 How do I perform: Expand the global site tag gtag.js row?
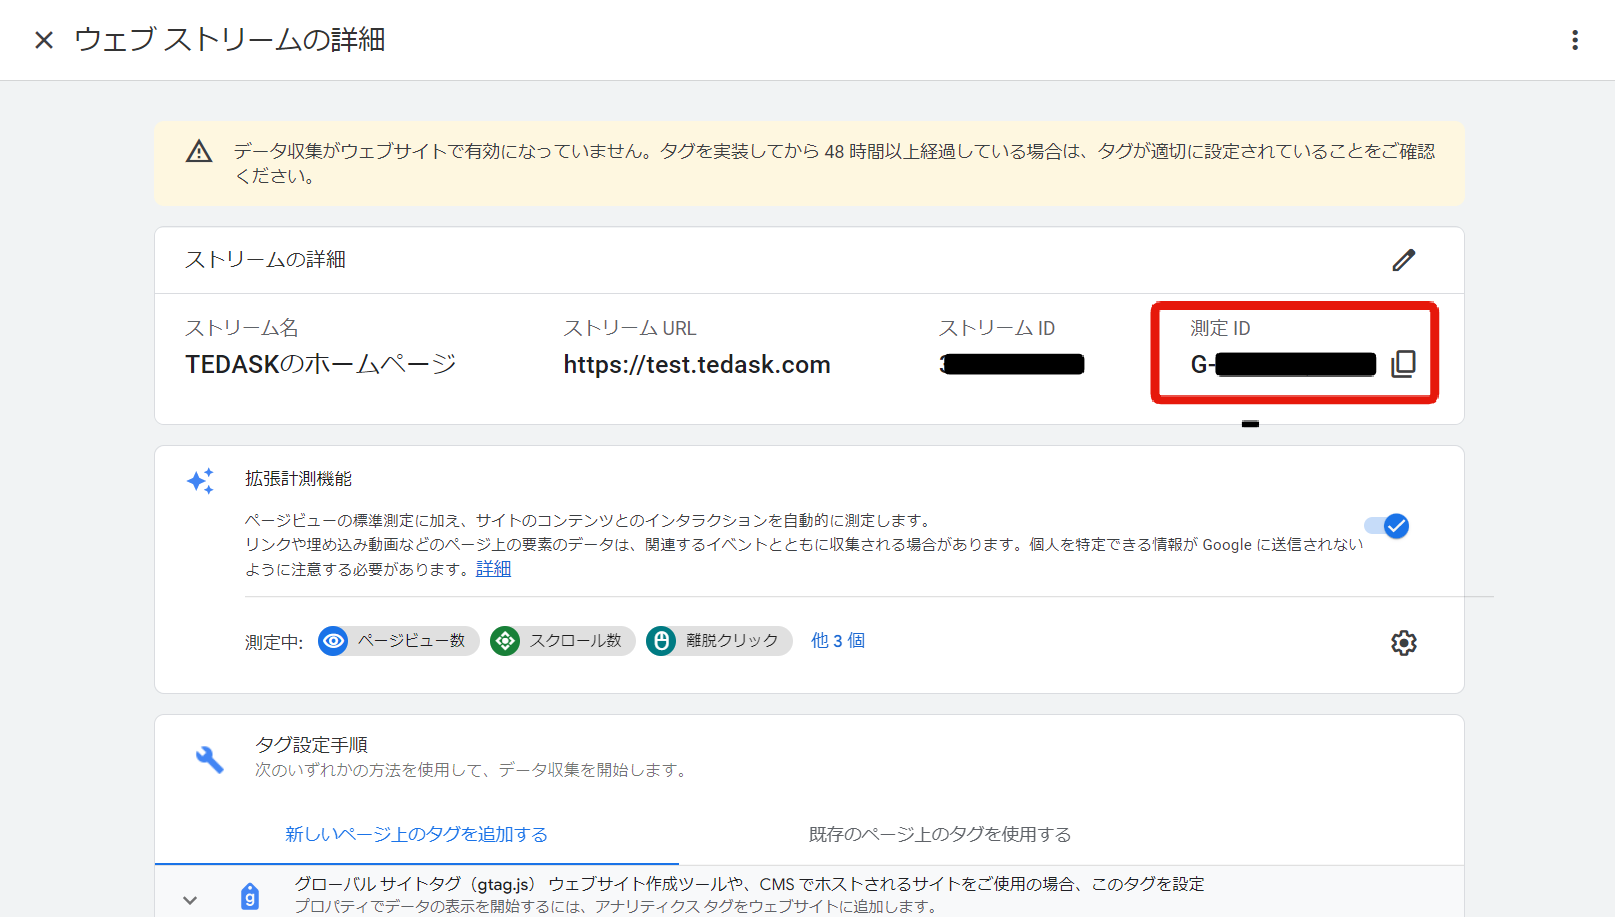190,900
